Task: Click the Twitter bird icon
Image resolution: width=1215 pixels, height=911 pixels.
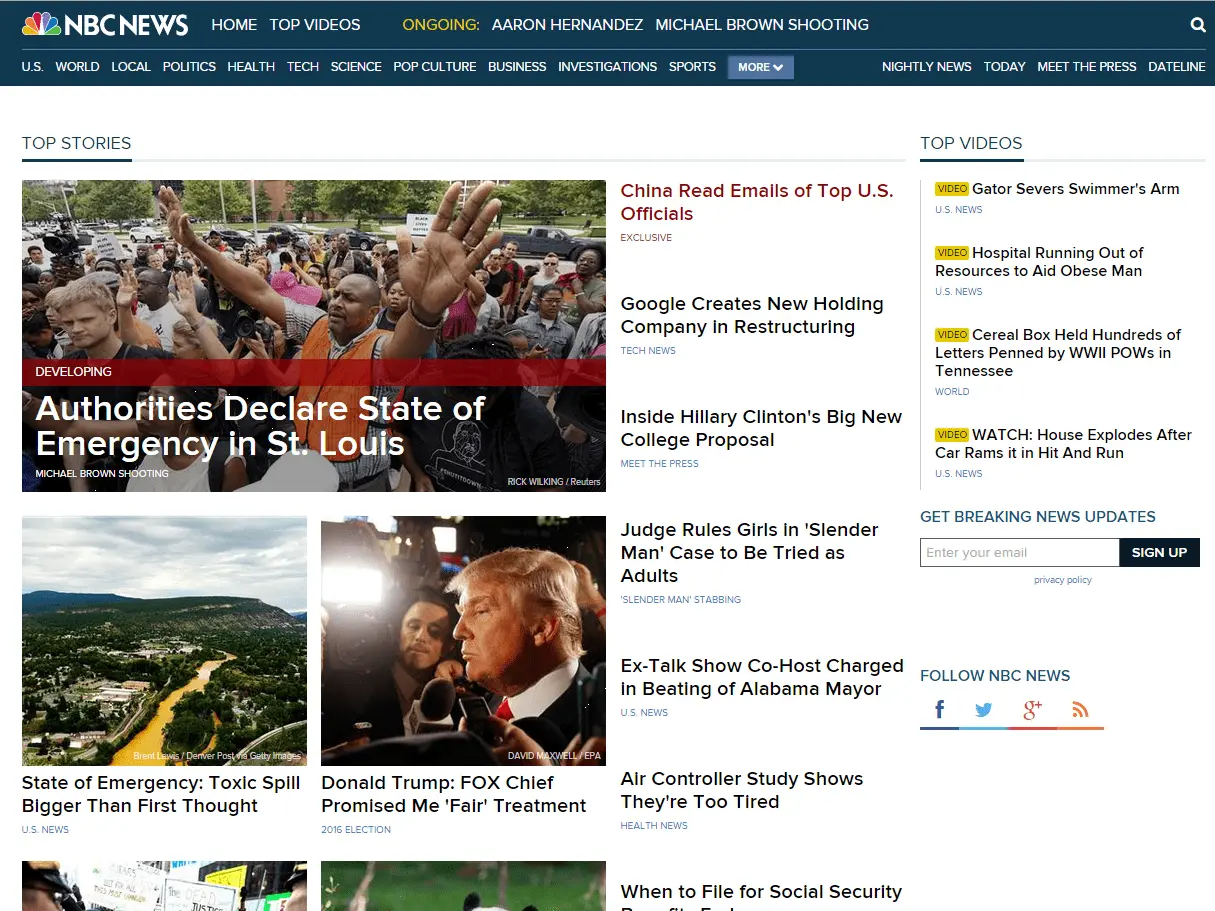Action: point(984,709)
